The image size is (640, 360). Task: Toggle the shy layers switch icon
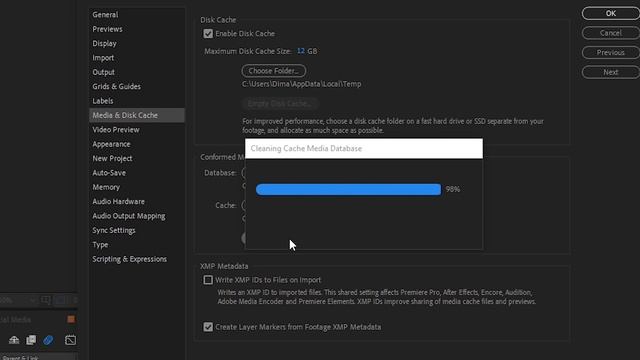pos(14,340)
